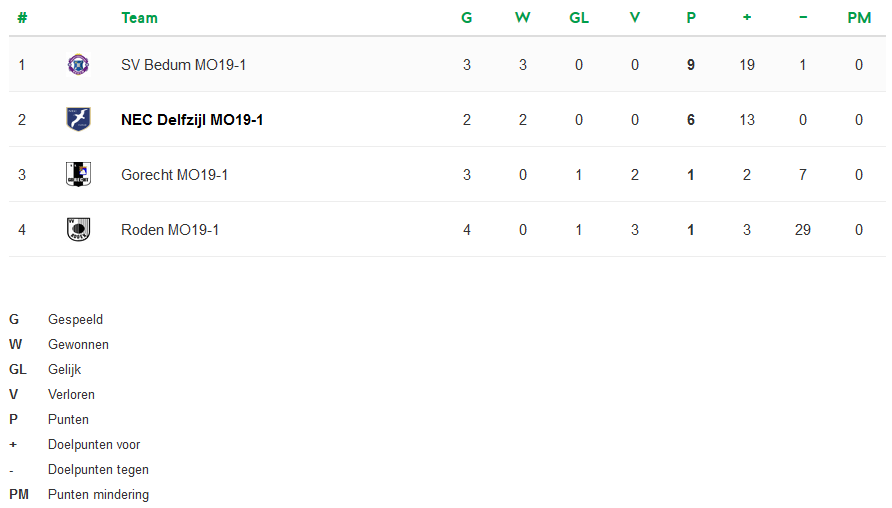Click the G (Gespeeld) column header
The height and width of the screenshot is (508, 892).
(467, 18)
